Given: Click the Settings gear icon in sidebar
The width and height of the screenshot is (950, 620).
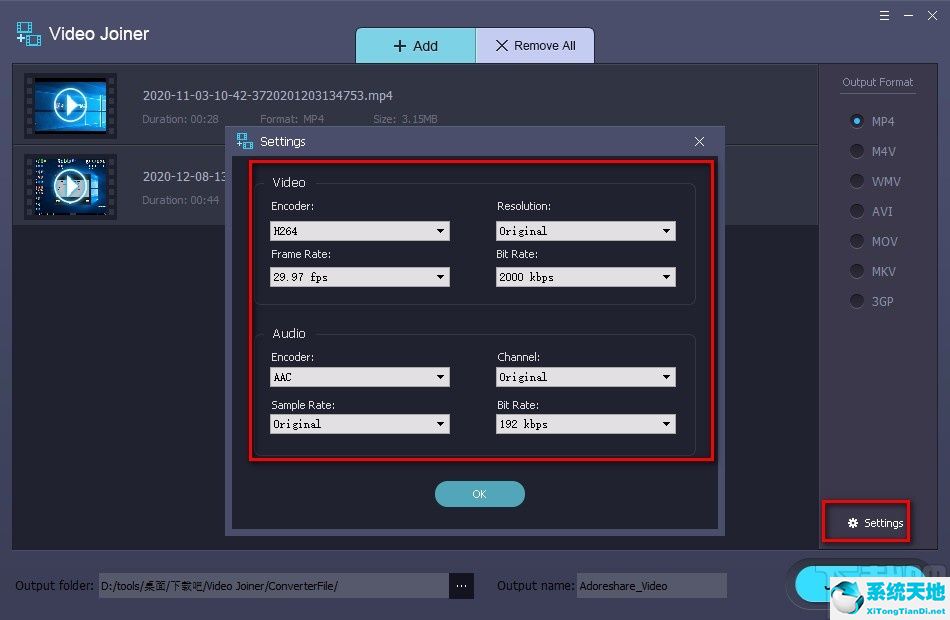Looking at the screenshot, I should (x=853, y=523).
